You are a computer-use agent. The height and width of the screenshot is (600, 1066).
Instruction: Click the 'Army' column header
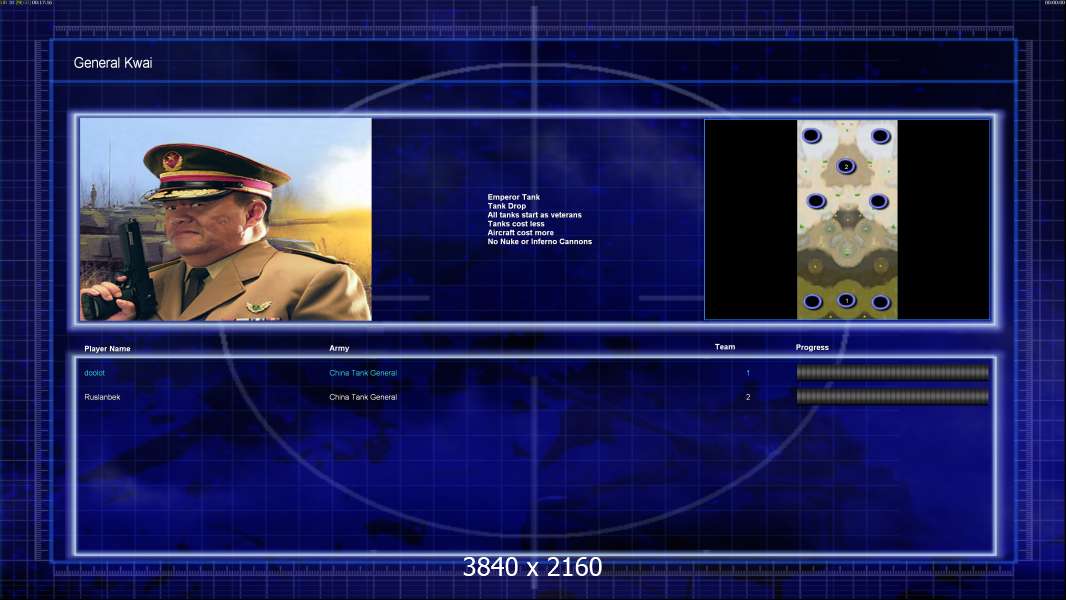[339, 348]
